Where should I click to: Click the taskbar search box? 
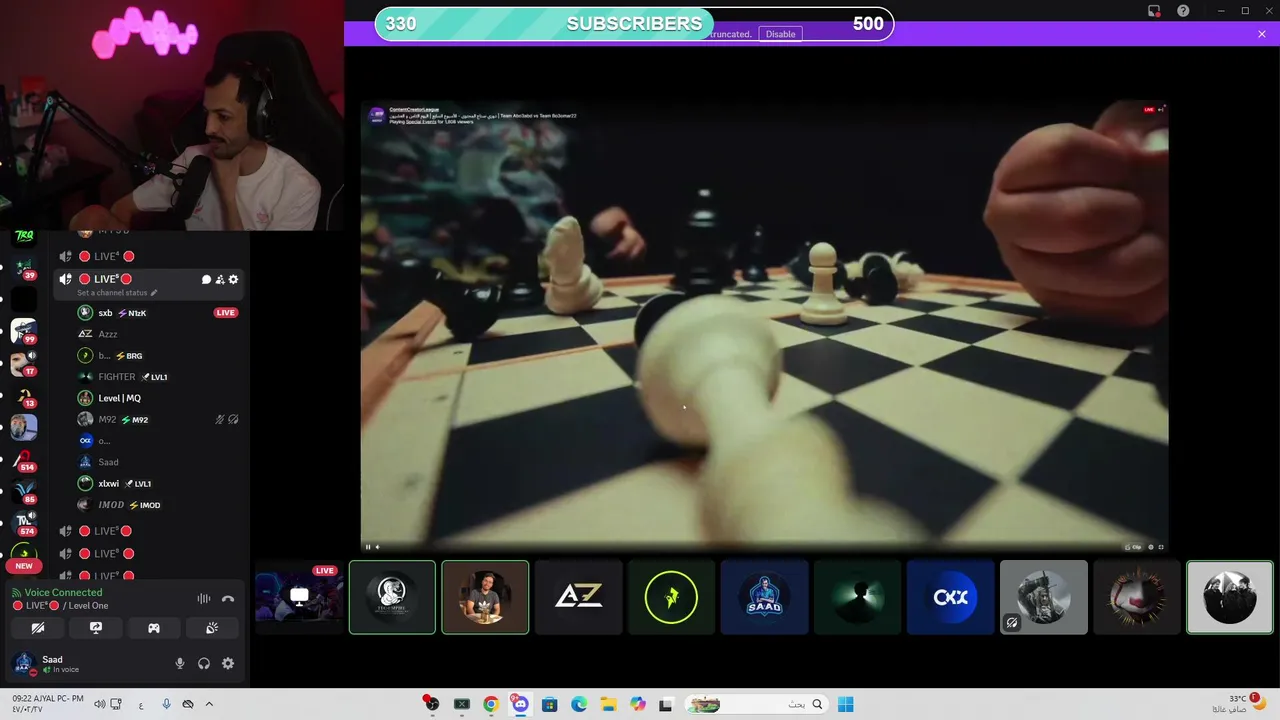755,704
